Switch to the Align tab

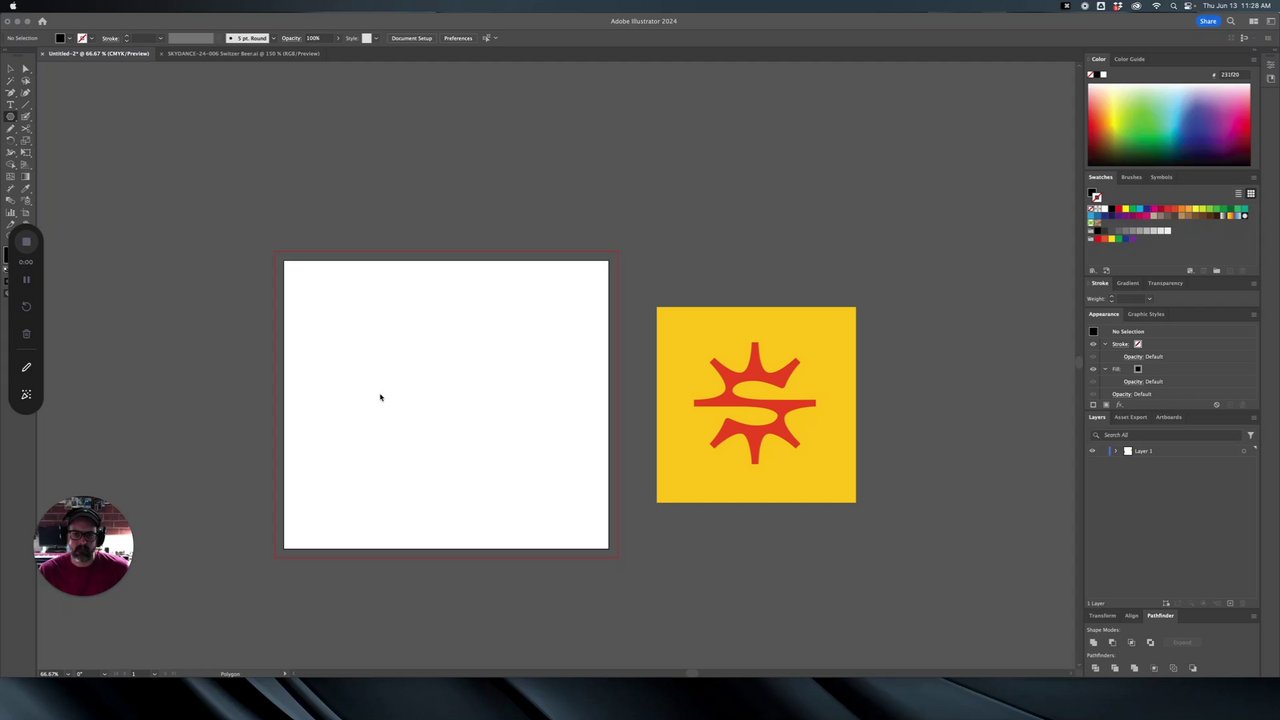pos(1131,616)
